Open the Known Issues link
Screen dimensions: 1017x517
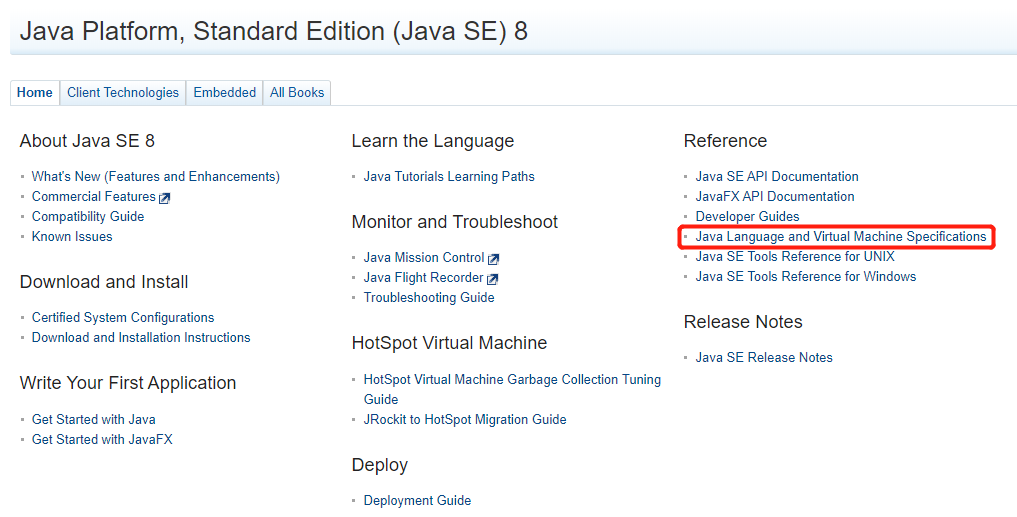72,237
